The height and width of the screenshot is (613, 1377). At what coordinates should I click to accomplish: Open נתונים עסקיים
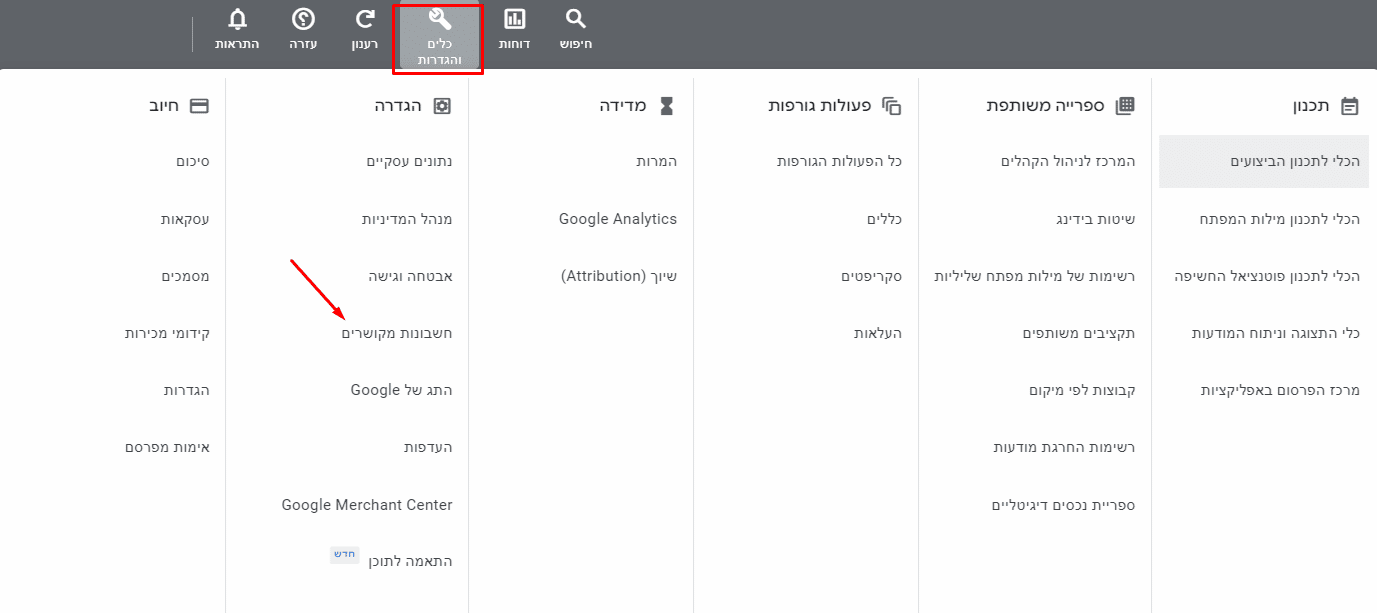[x=409, y=161]
